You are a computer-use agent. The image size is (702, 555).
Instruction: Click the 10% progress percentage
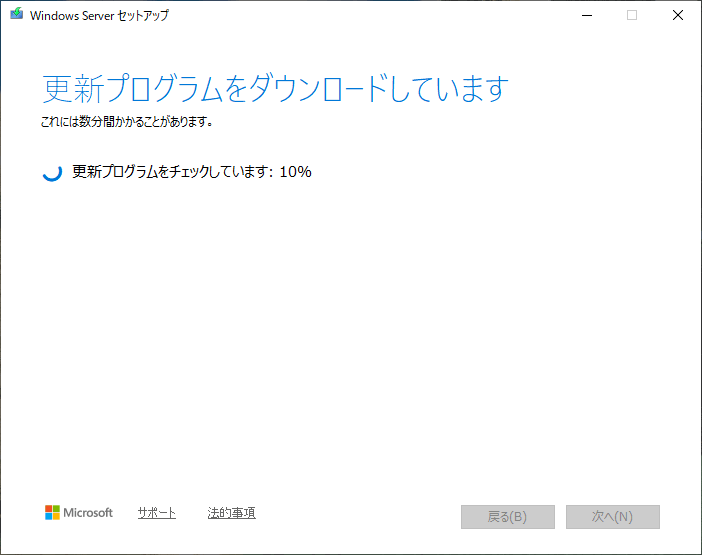click(x=295, y=171)
